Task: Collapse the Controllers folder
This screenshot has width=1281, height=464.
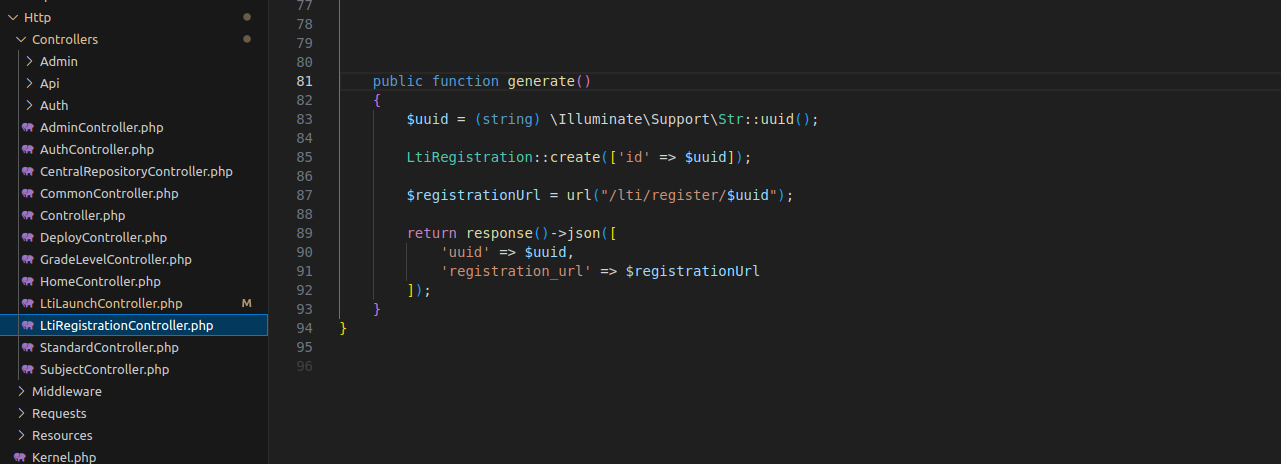Action: pos(21,40)
